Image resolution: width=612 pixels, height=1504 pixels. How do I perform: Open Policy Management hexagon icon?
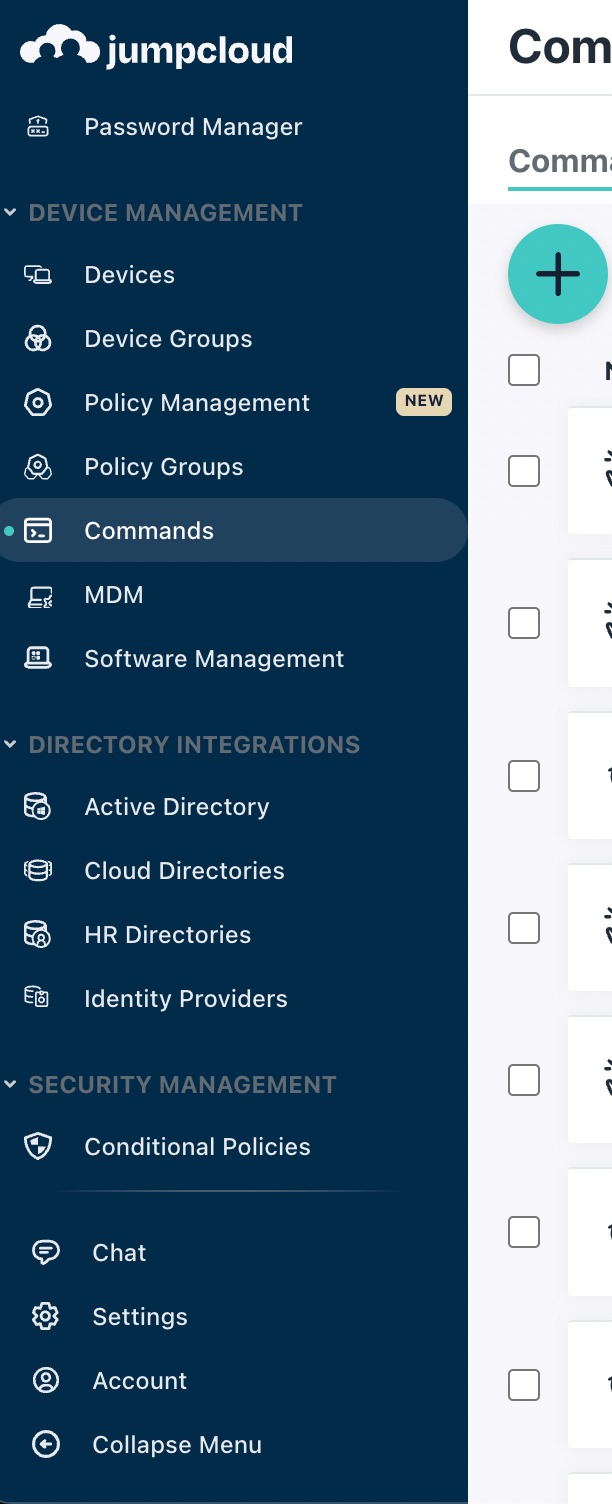pyautogui.click(x=38, y=403)
